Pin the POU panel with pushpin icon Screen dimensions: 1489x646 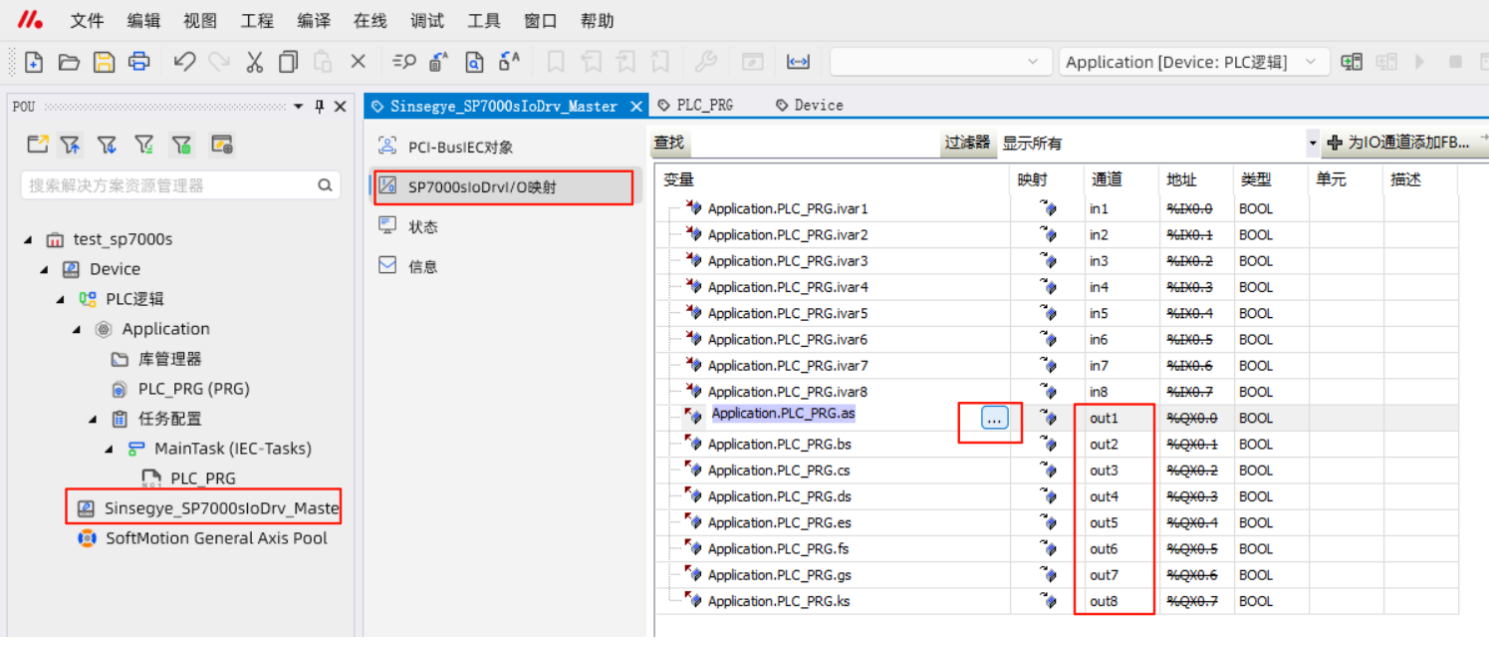coord(320,106)
